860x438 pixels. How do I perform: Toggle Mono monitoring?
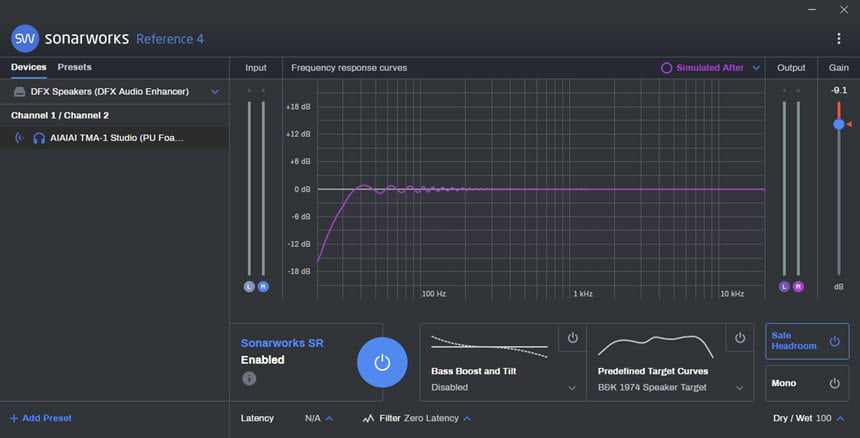pos(807,383)
